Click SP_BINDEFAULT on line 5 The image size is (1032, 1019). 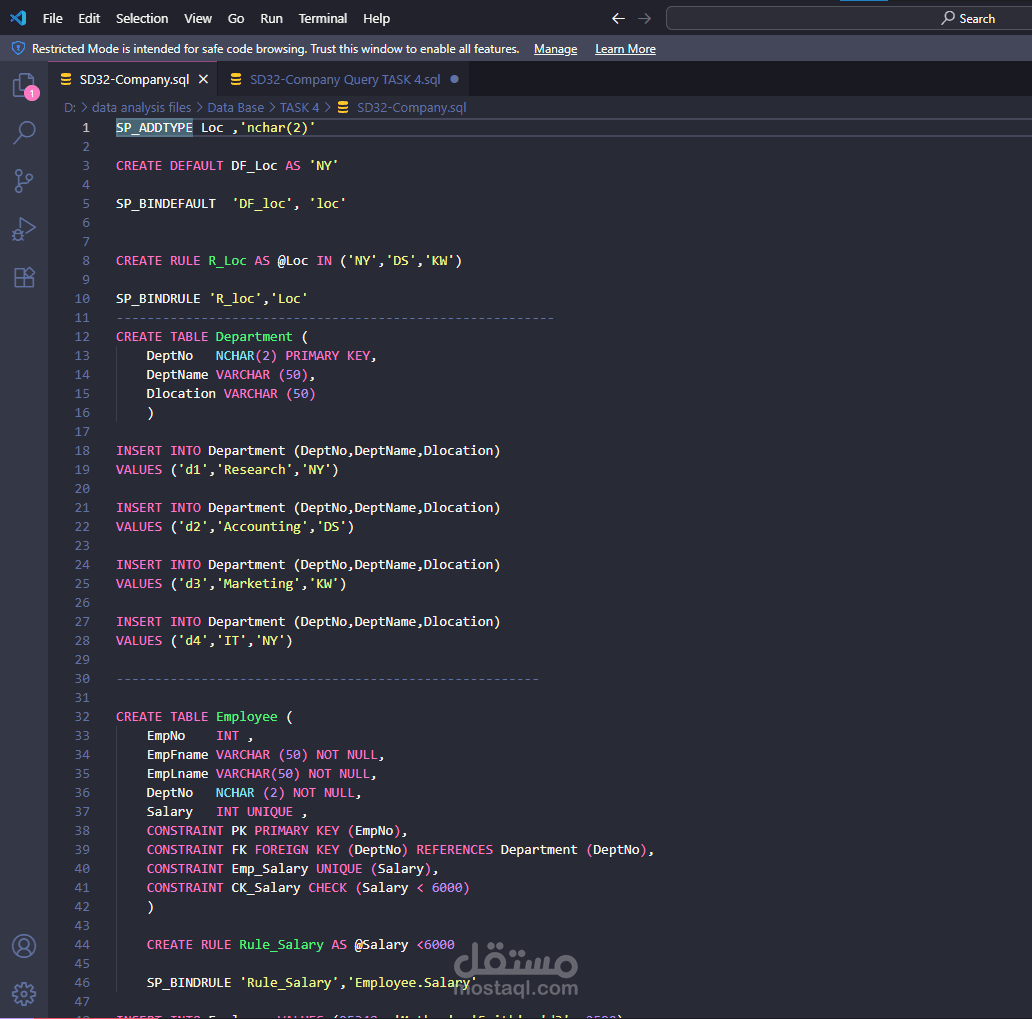[x=166, y=204]
